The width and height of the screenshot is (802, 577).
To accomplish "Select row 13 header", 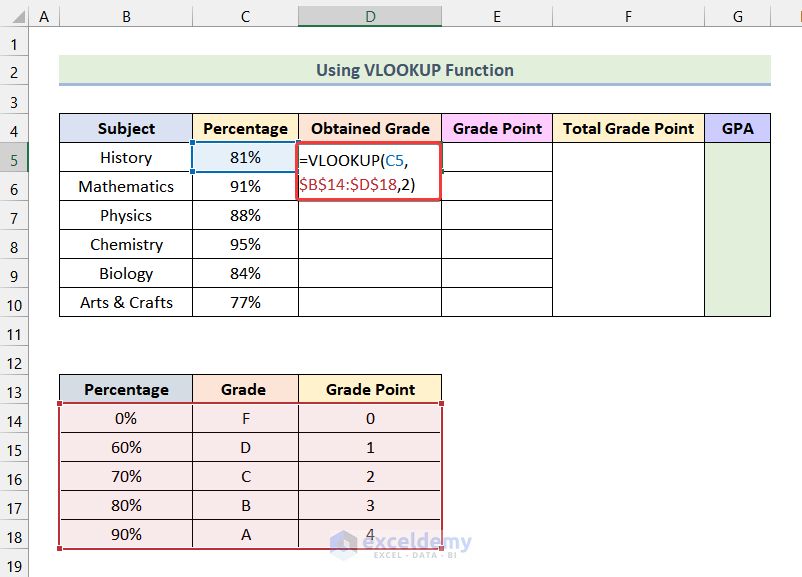I will click(x=14, y=390).
